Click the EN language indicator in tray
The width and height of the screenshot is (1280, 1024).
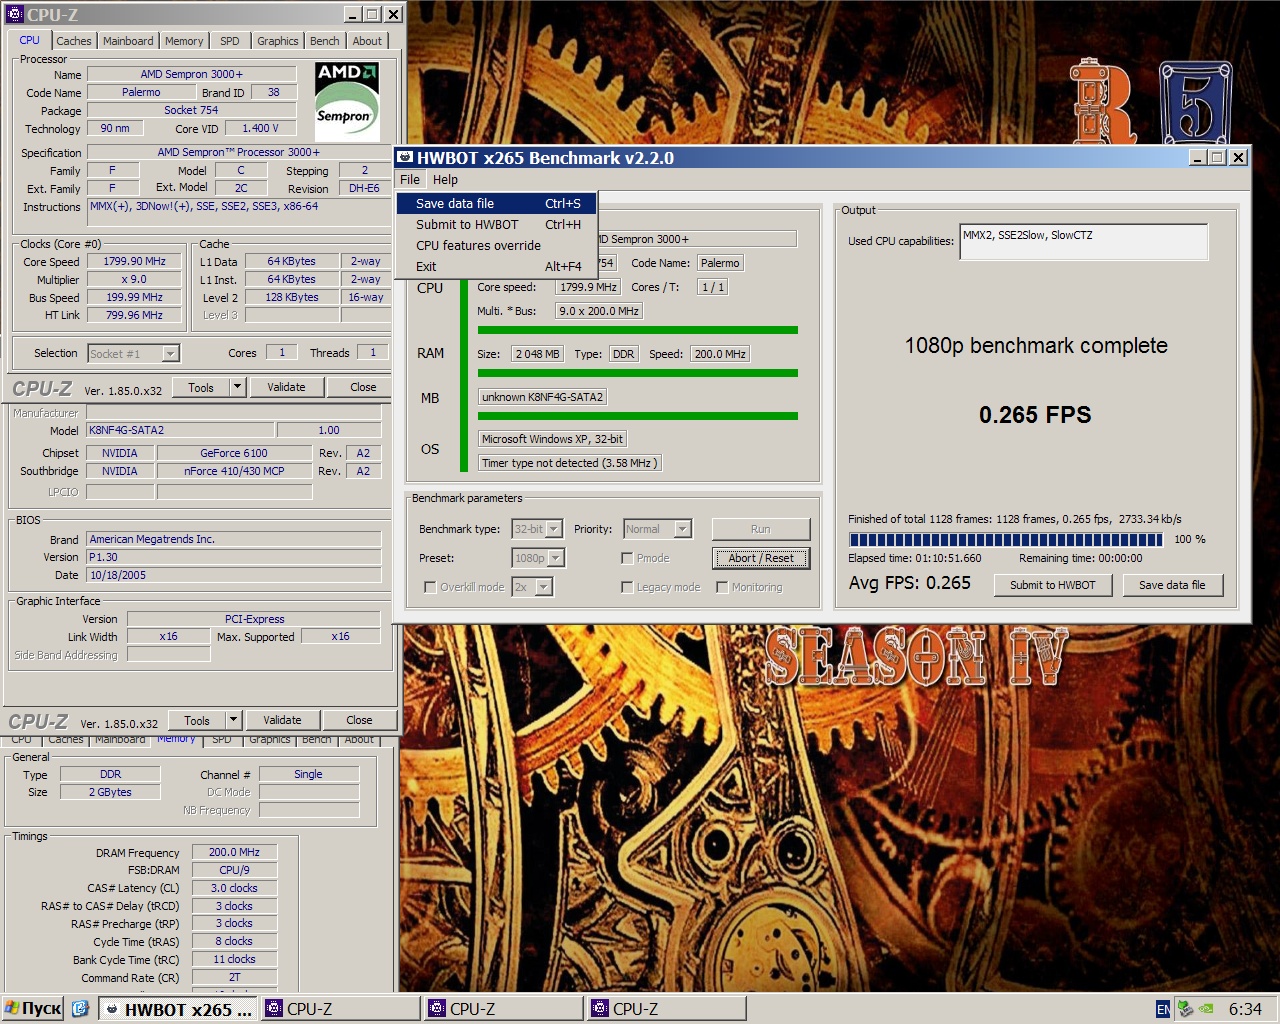point(1163,1009)
